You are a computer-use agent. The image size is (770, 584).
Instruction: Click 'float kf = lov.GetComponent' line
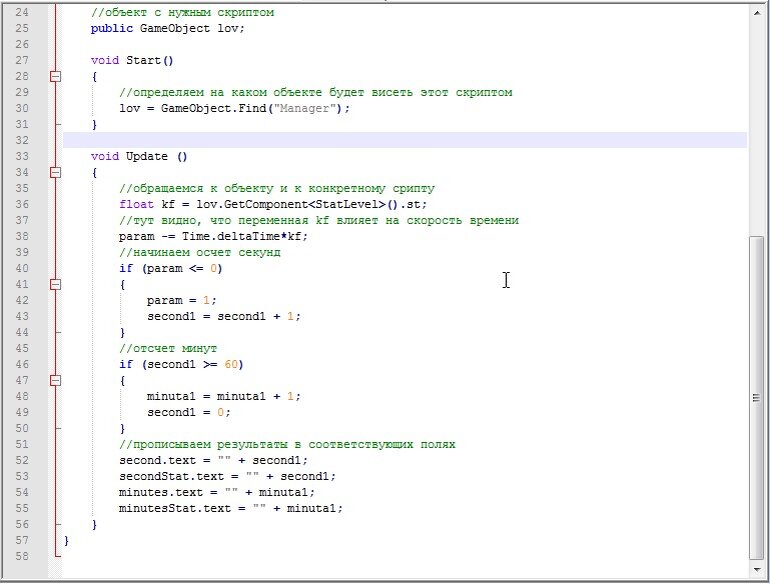[x=273, y=204]
